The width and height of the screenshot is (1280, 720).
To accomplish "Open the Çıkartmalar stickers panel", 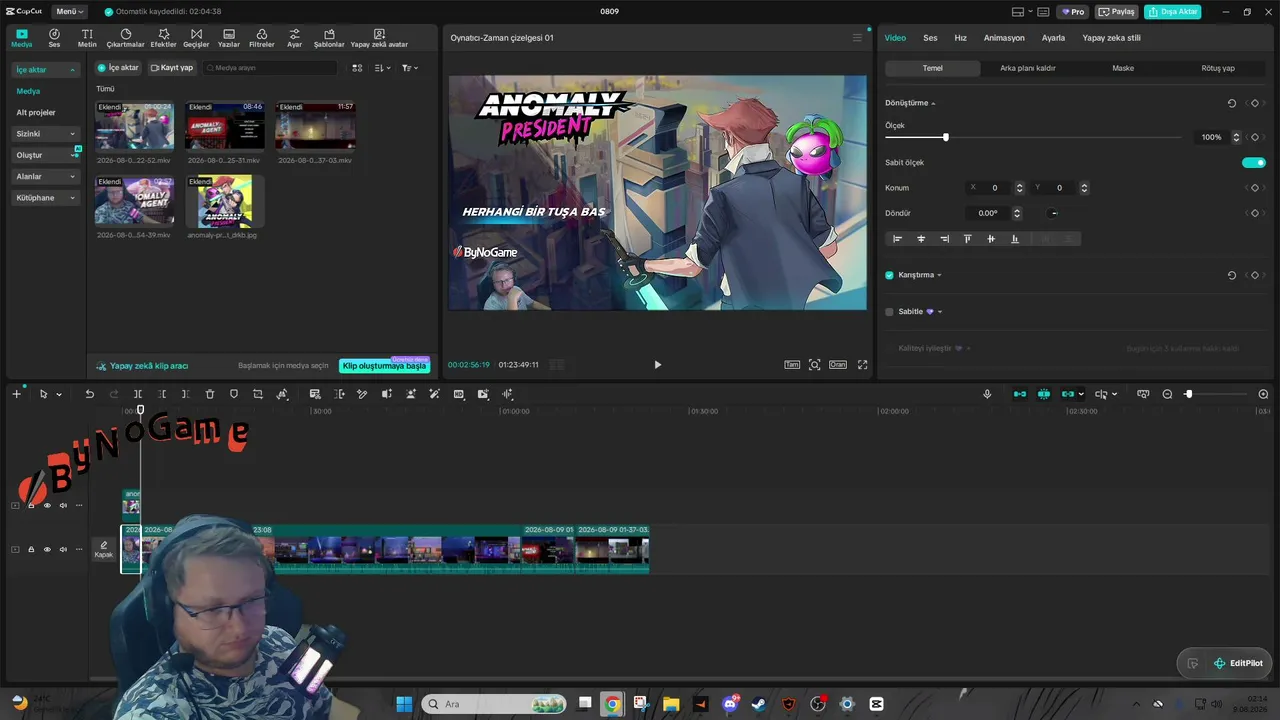I will click(125, 38).
